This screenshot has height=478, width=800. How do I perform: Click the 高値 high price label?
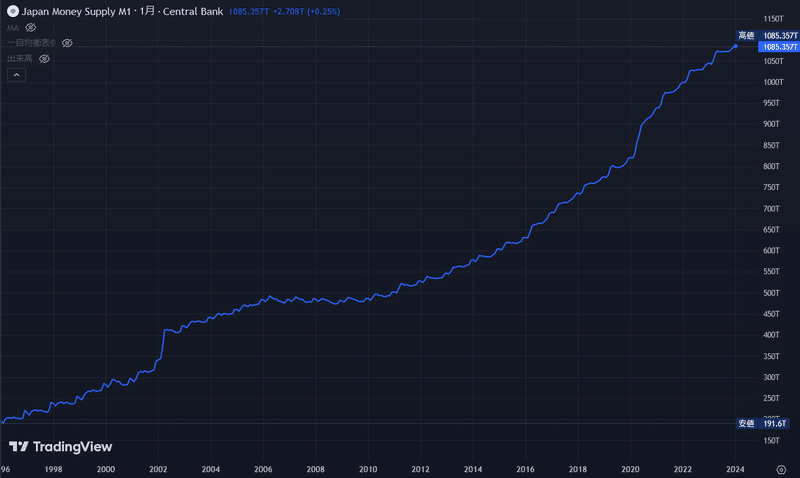(x=746, y=35)
